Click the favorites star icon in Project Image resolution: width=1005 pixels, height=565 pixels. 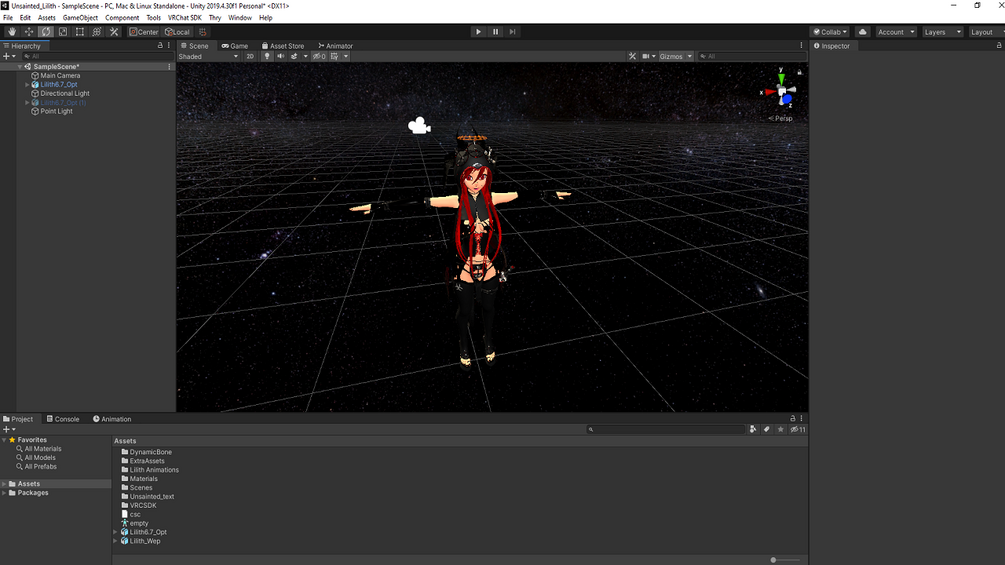(x=781, y=429)
